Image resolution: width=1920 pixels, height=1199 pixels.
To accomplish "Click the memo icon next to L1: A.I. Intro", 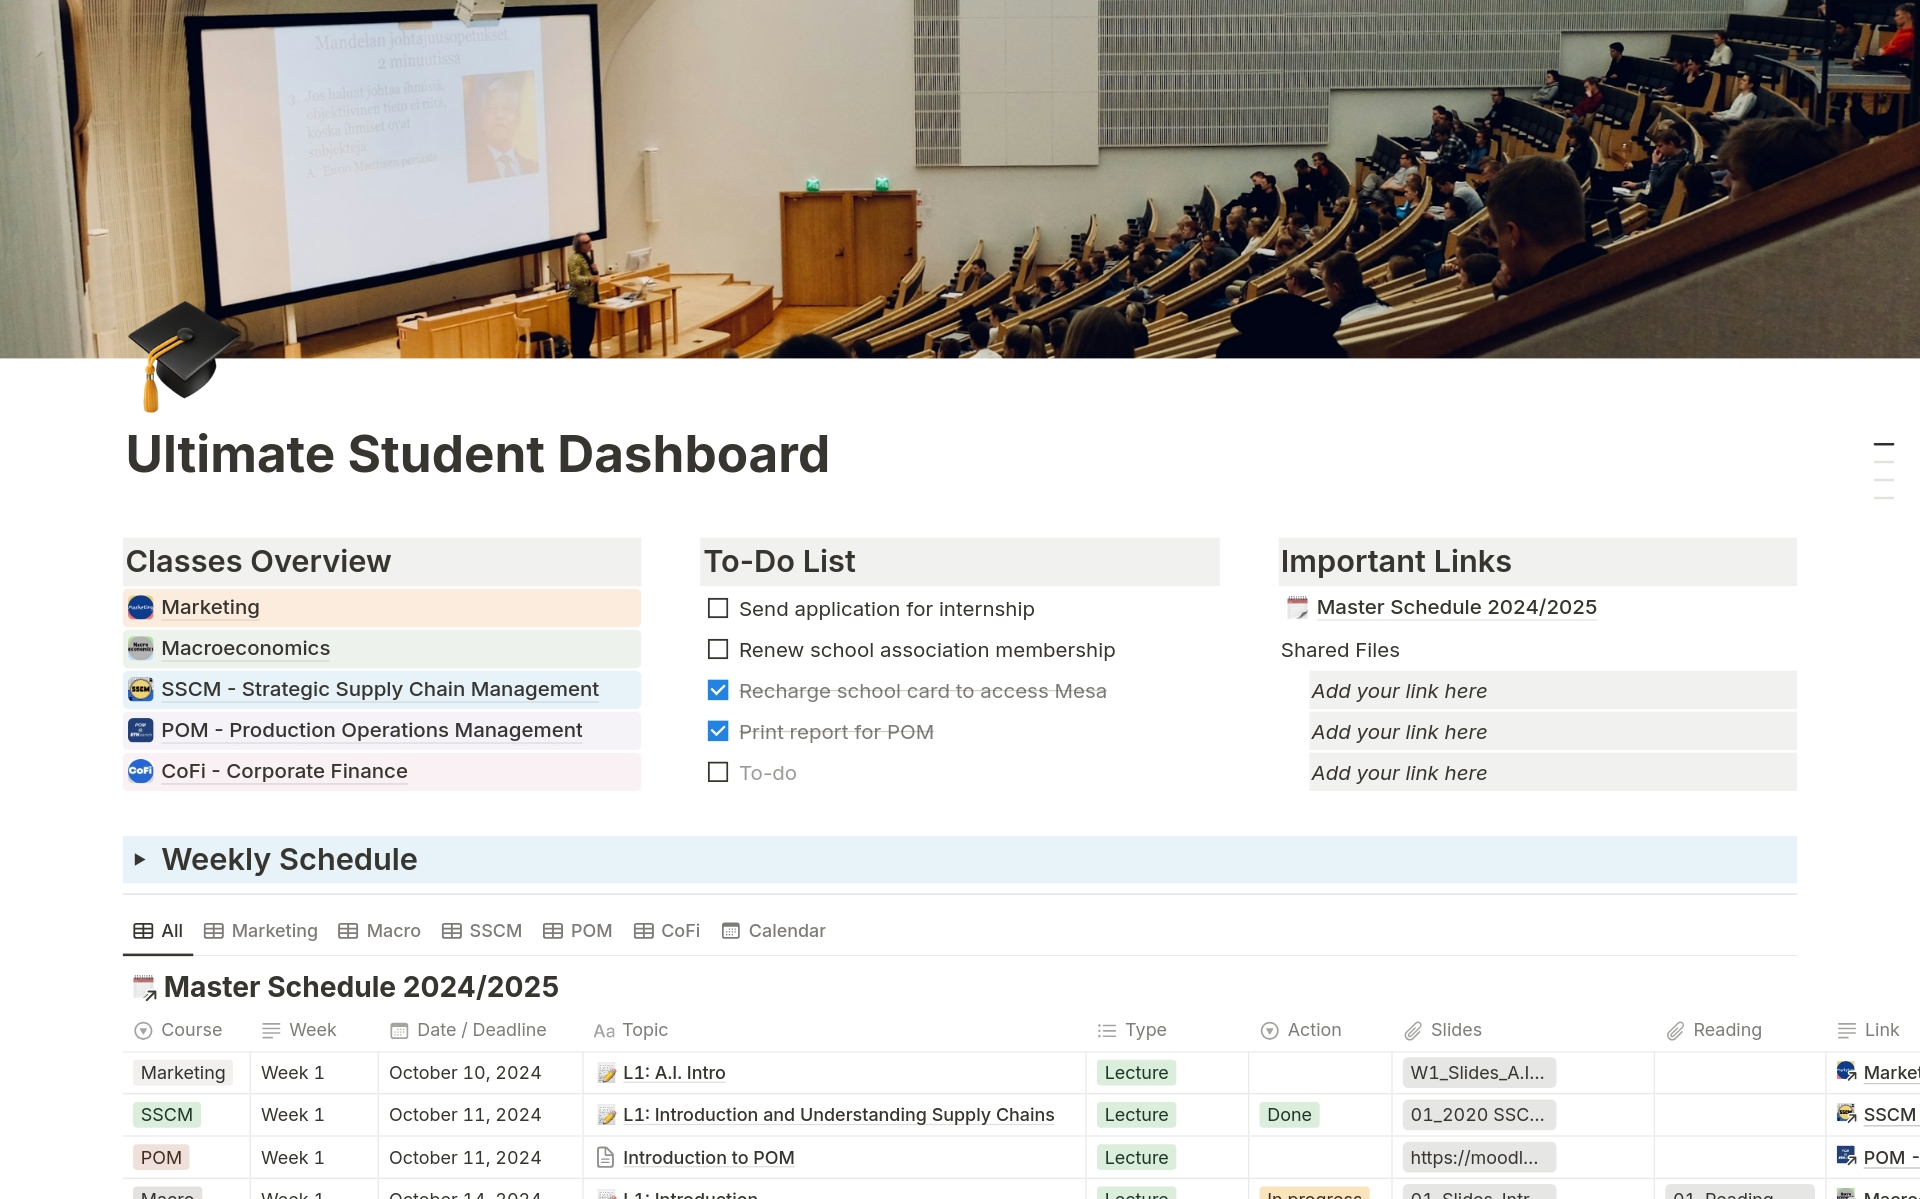I will pos(605,1072).
